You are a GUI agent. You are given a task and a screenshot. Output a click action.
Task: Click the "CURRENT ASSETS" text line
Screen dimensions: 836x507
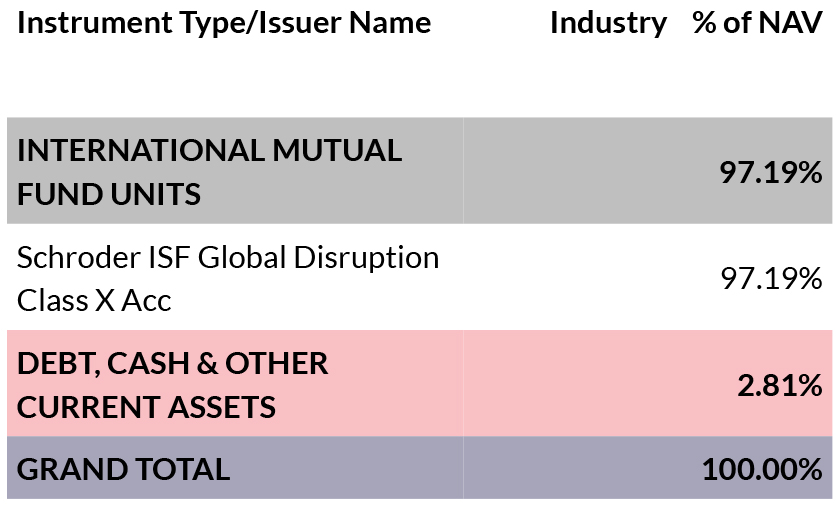pos(147,407)
